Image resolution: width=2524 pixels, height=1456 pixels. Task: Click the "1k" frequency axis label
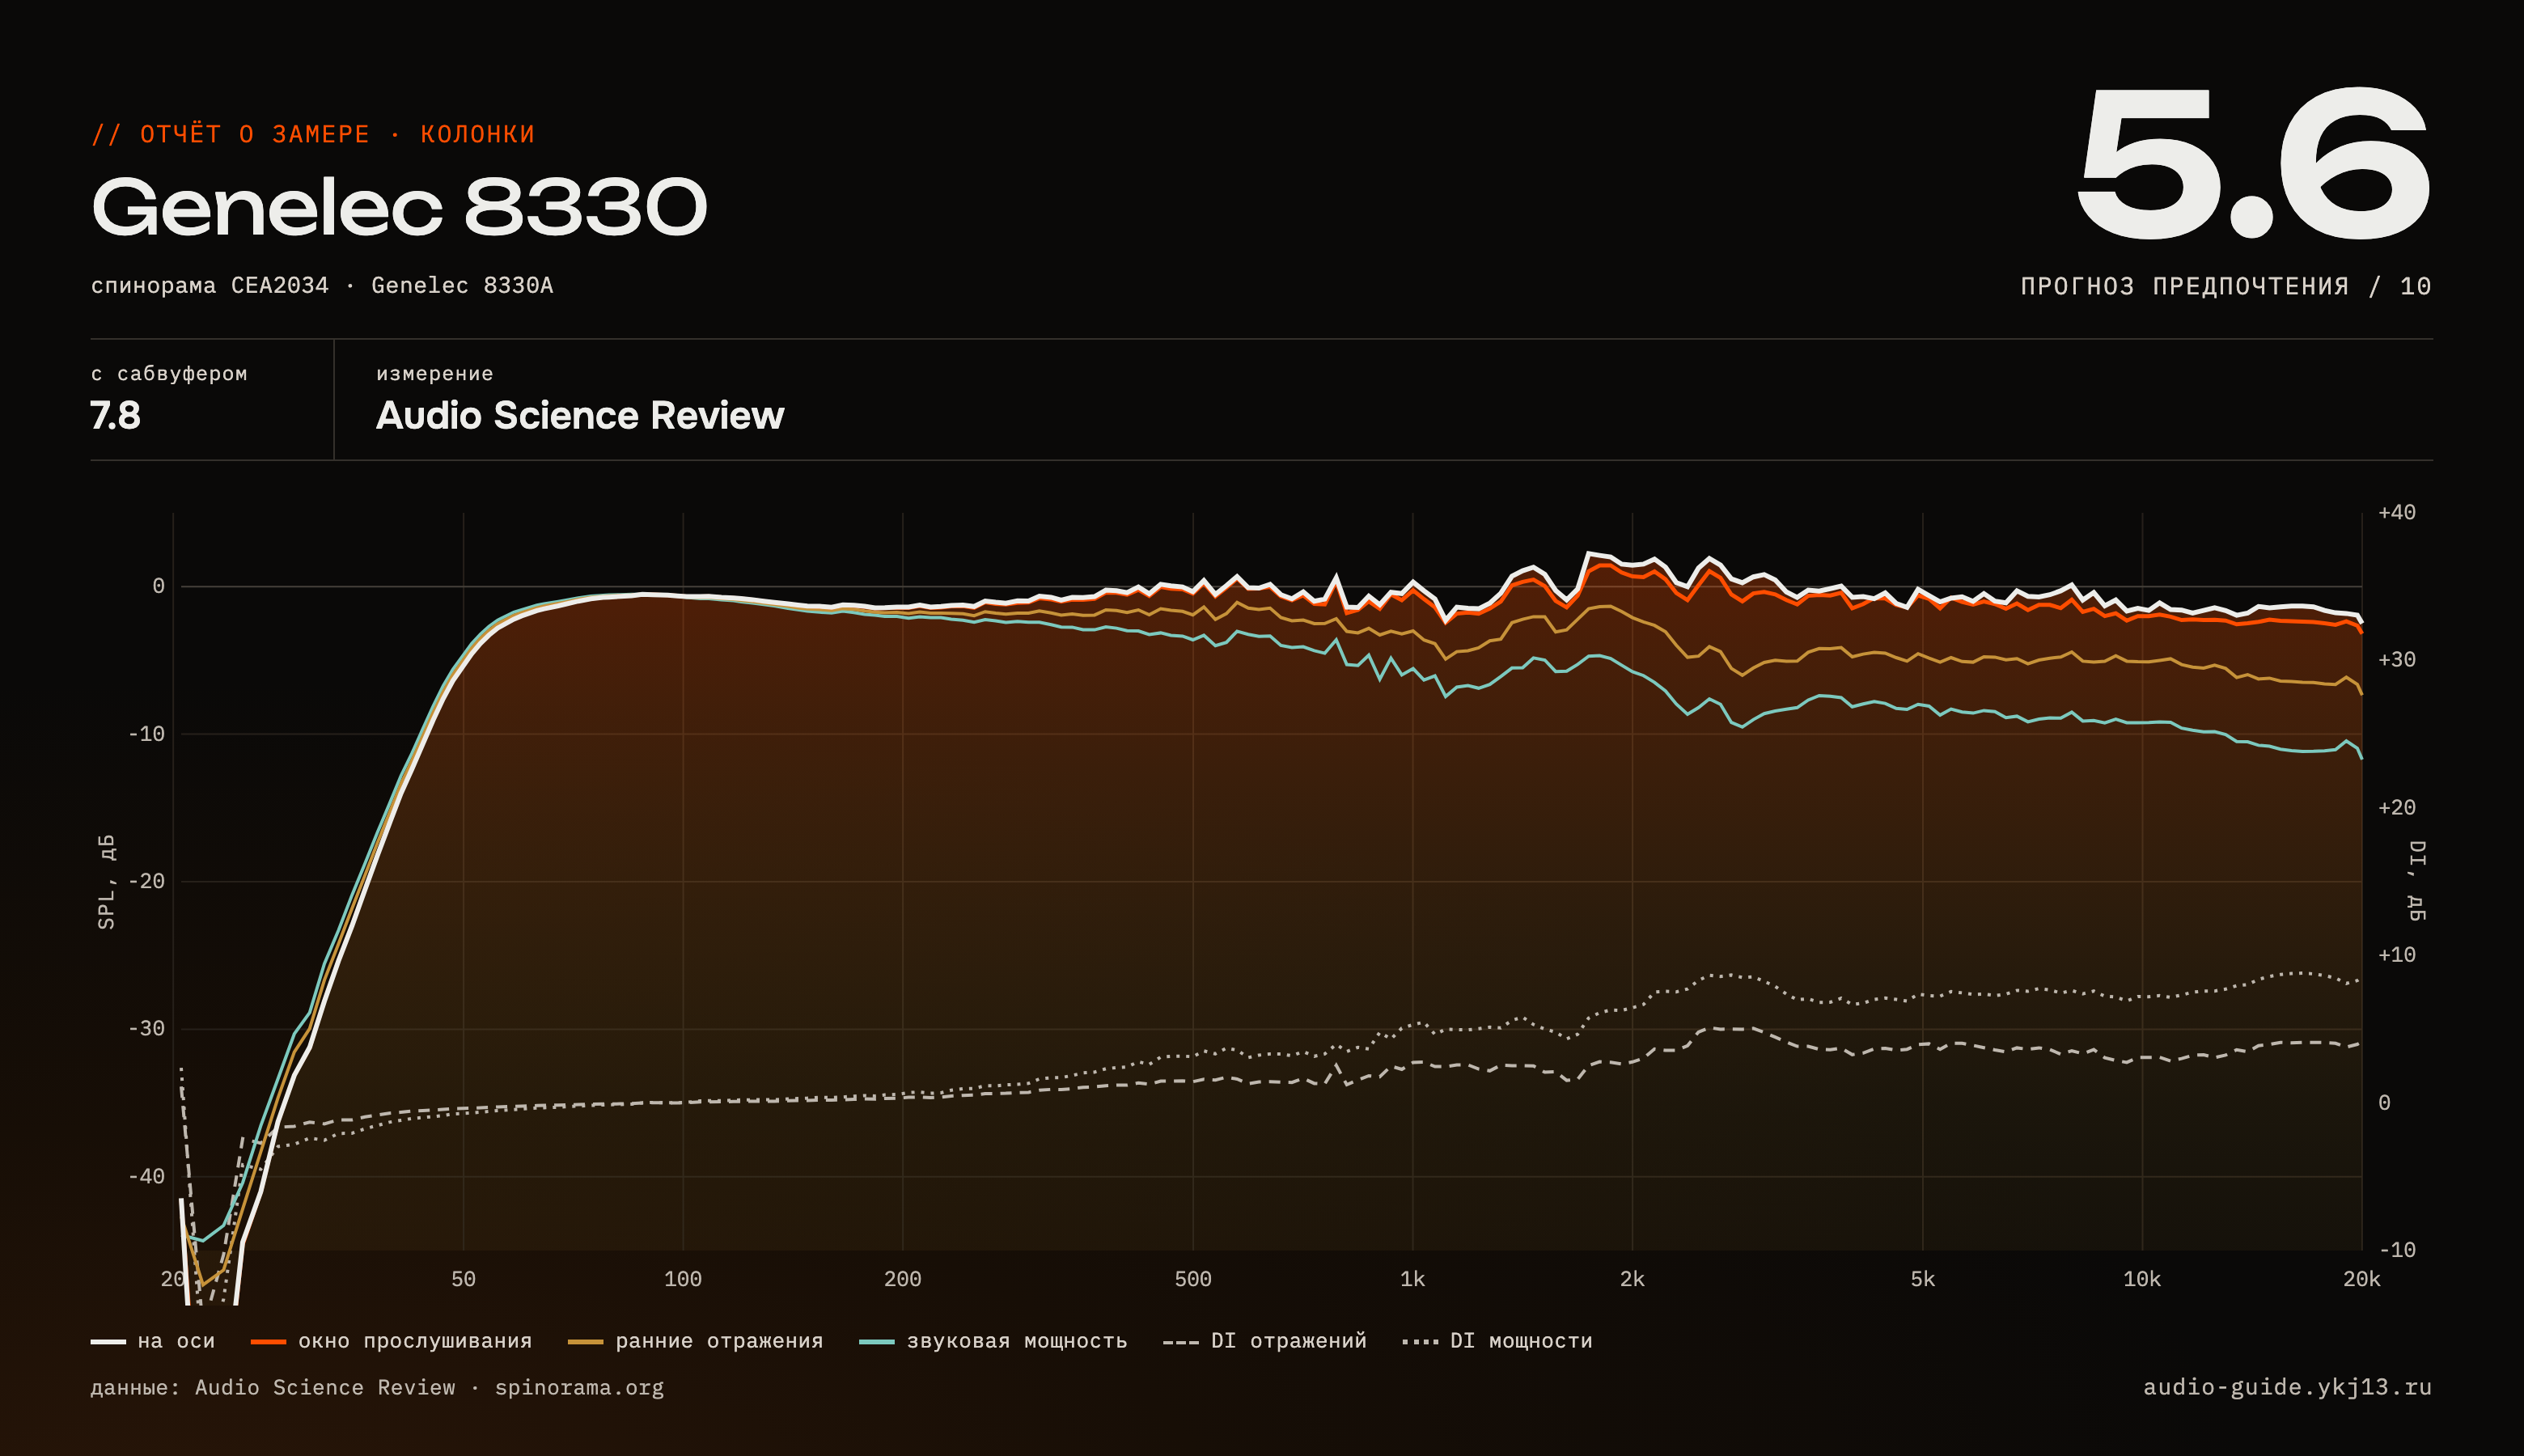click(x=1412, y=1279)
